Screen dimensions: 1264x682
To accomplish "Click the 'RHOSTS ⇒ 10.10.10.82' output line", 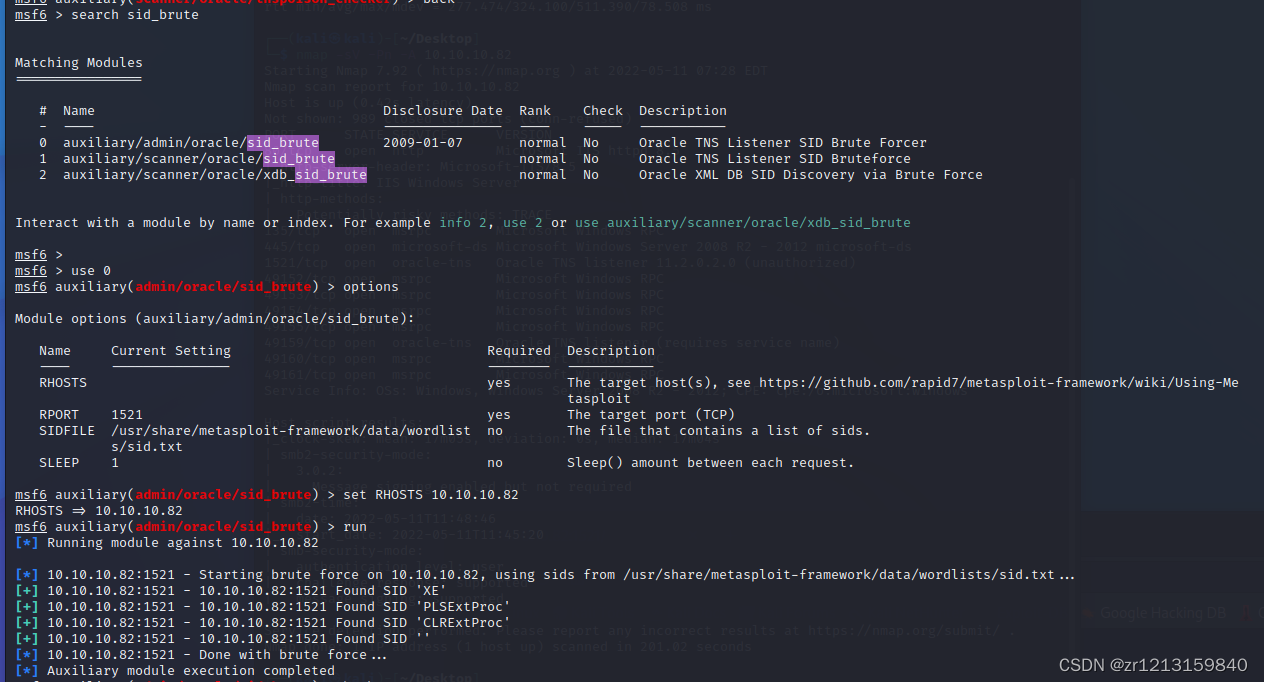I will 99,511.
